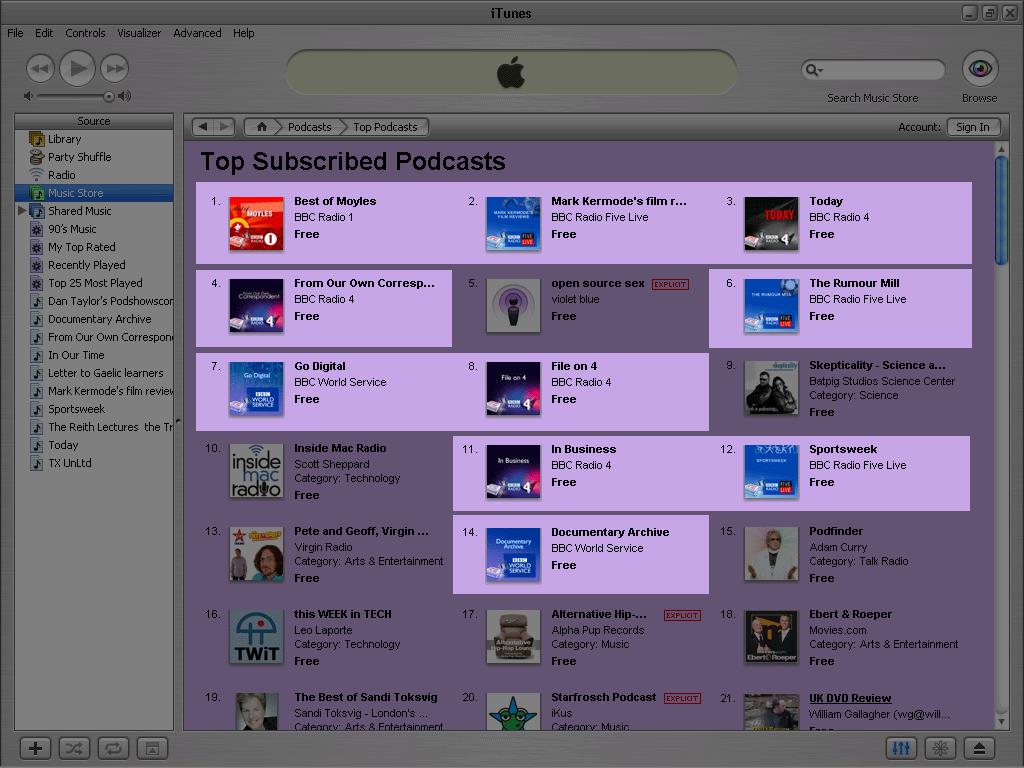
Task: Select Library in the Source list
Action: 94,139
